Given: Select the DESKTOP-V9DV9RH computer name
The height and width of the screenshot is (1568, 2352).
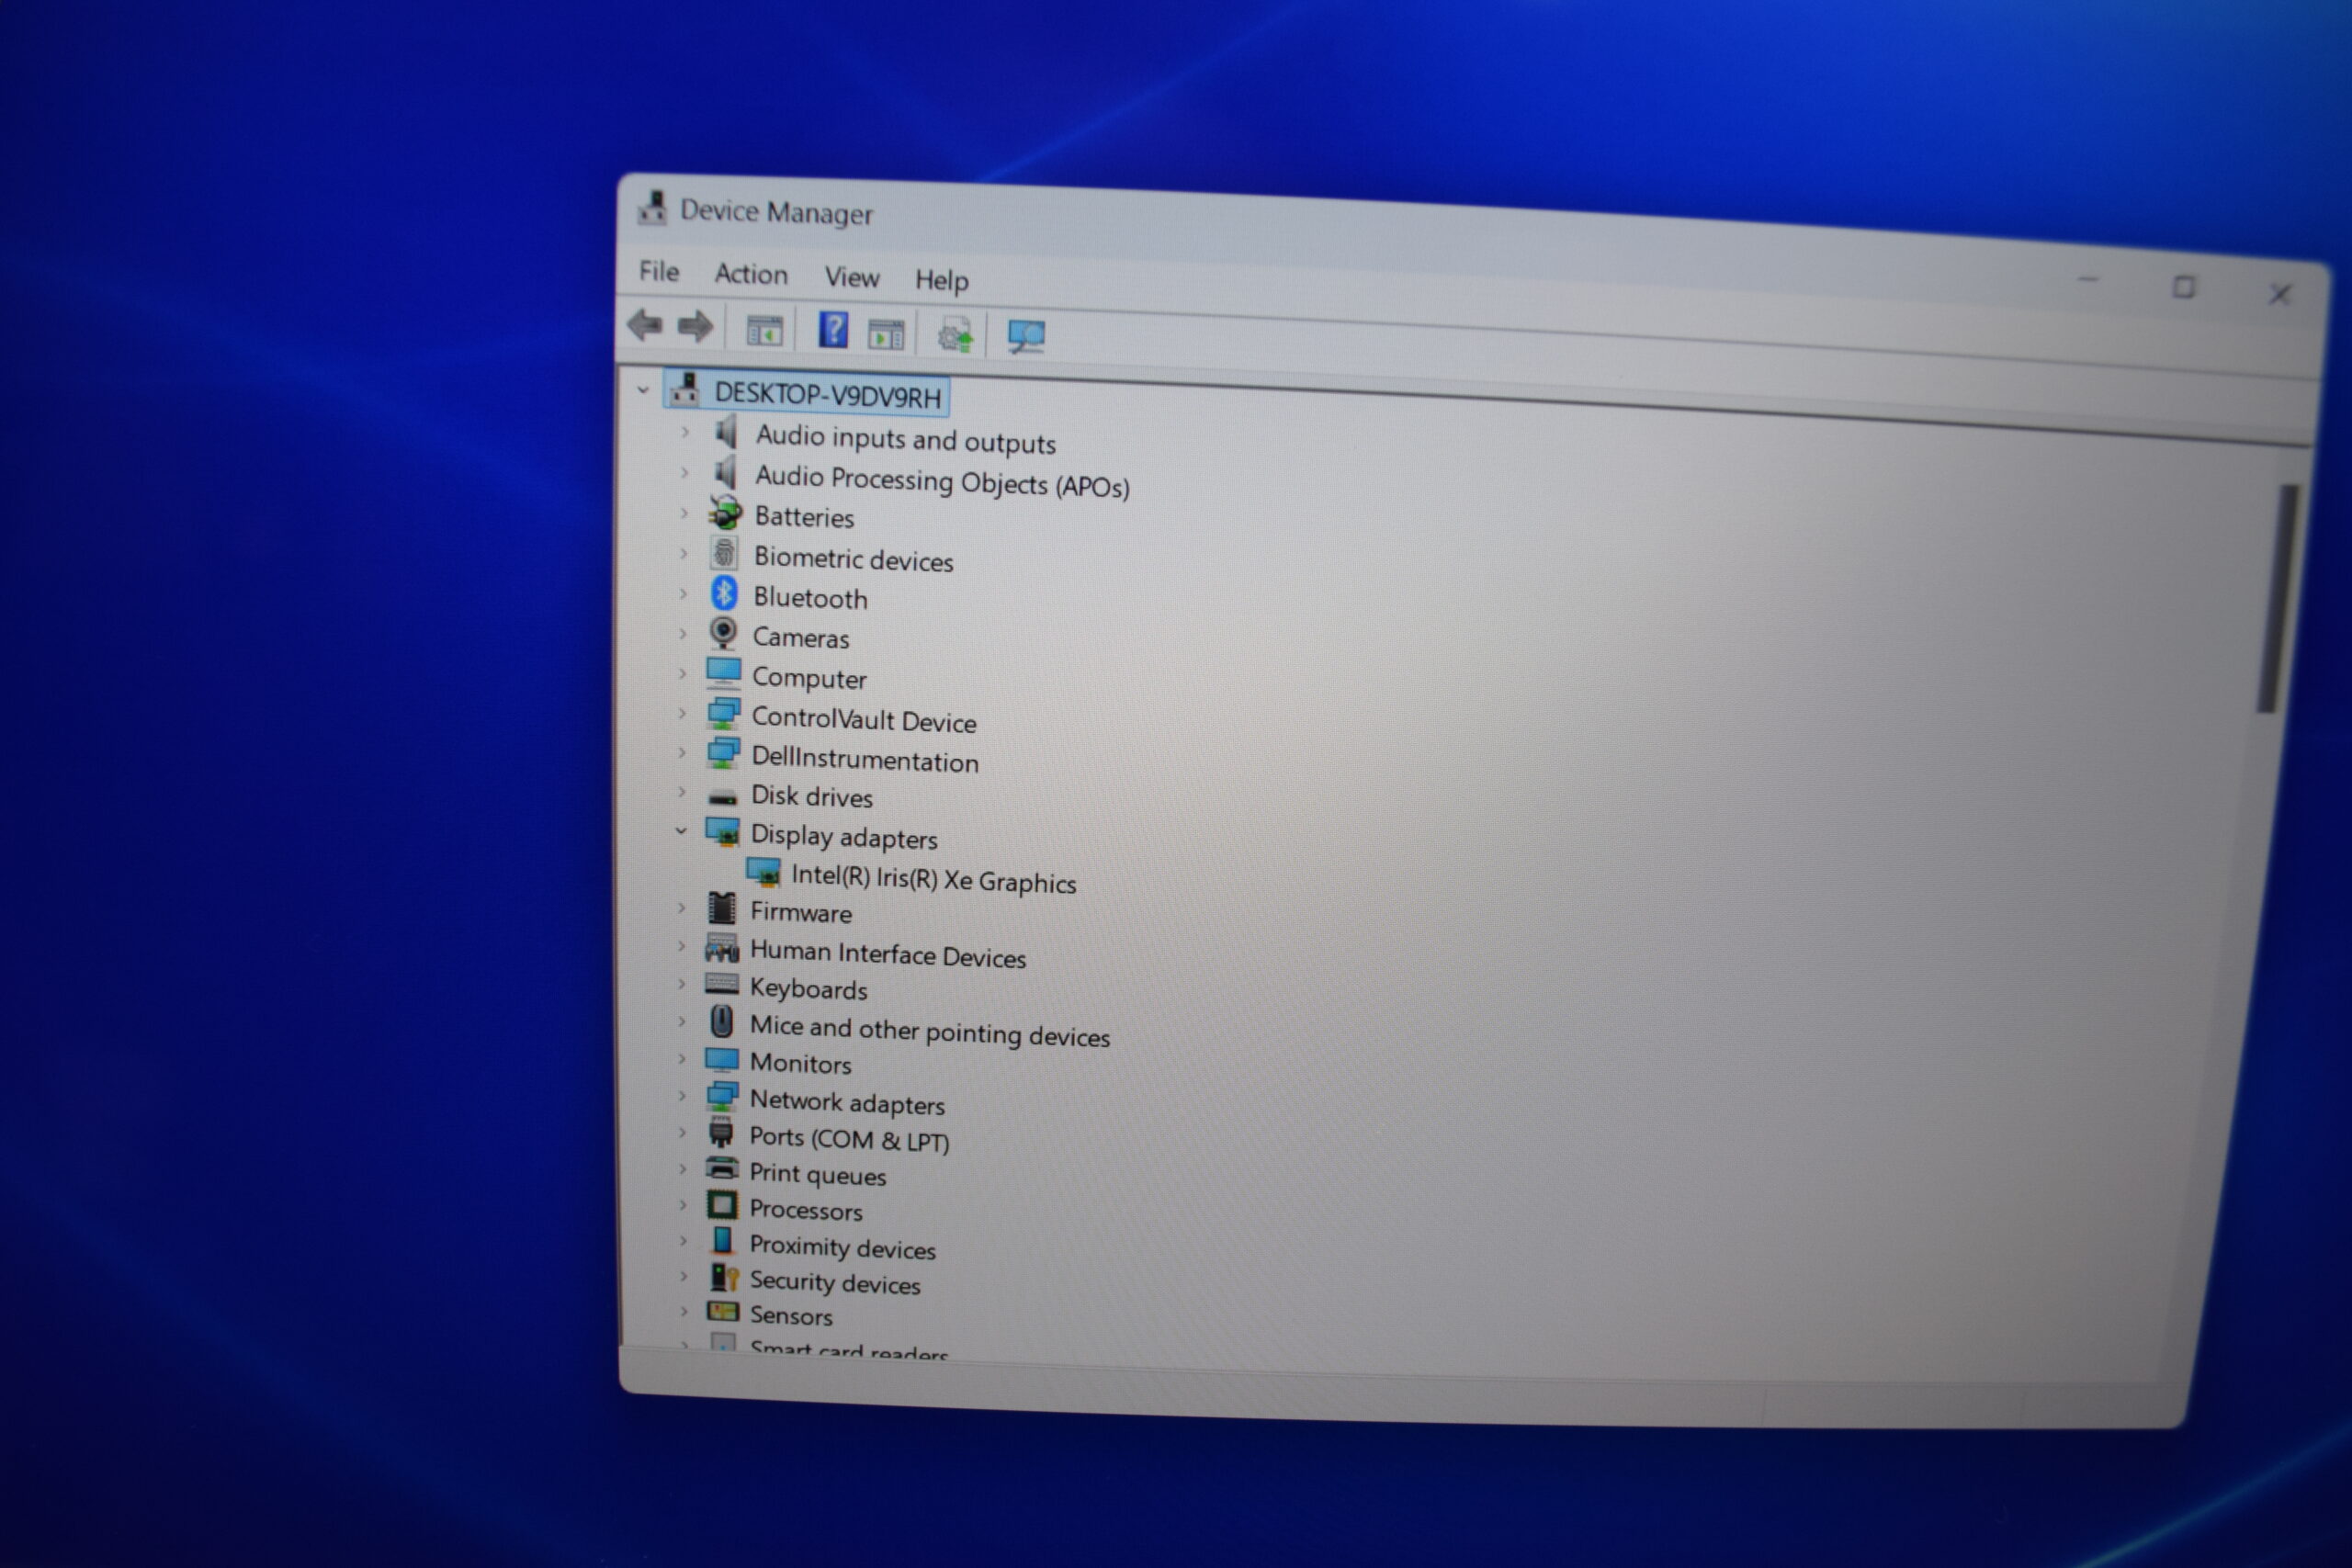Looking at the screenshot, I should (828, 395).
